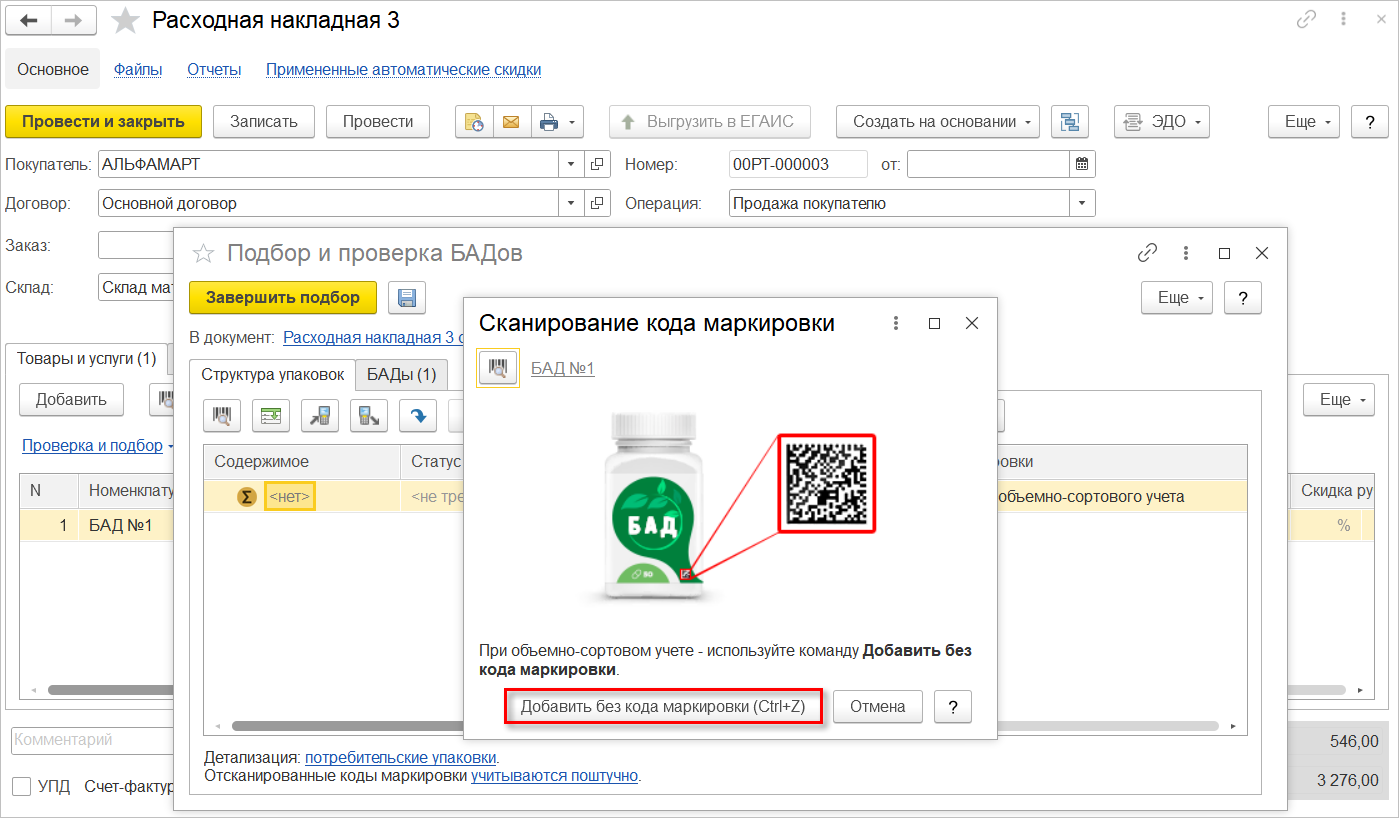The image size is (1399, 818).
Task: Open the потребительские упаковки link
Action: [x=401, y=757]
